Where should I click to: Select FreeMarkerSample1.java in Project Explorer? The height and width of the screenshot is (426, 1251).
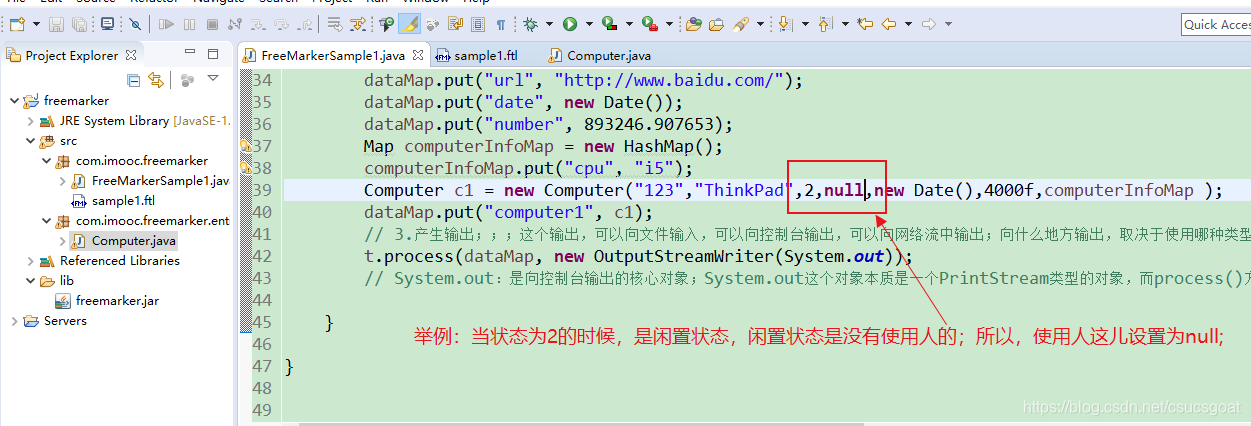[150, 181]
